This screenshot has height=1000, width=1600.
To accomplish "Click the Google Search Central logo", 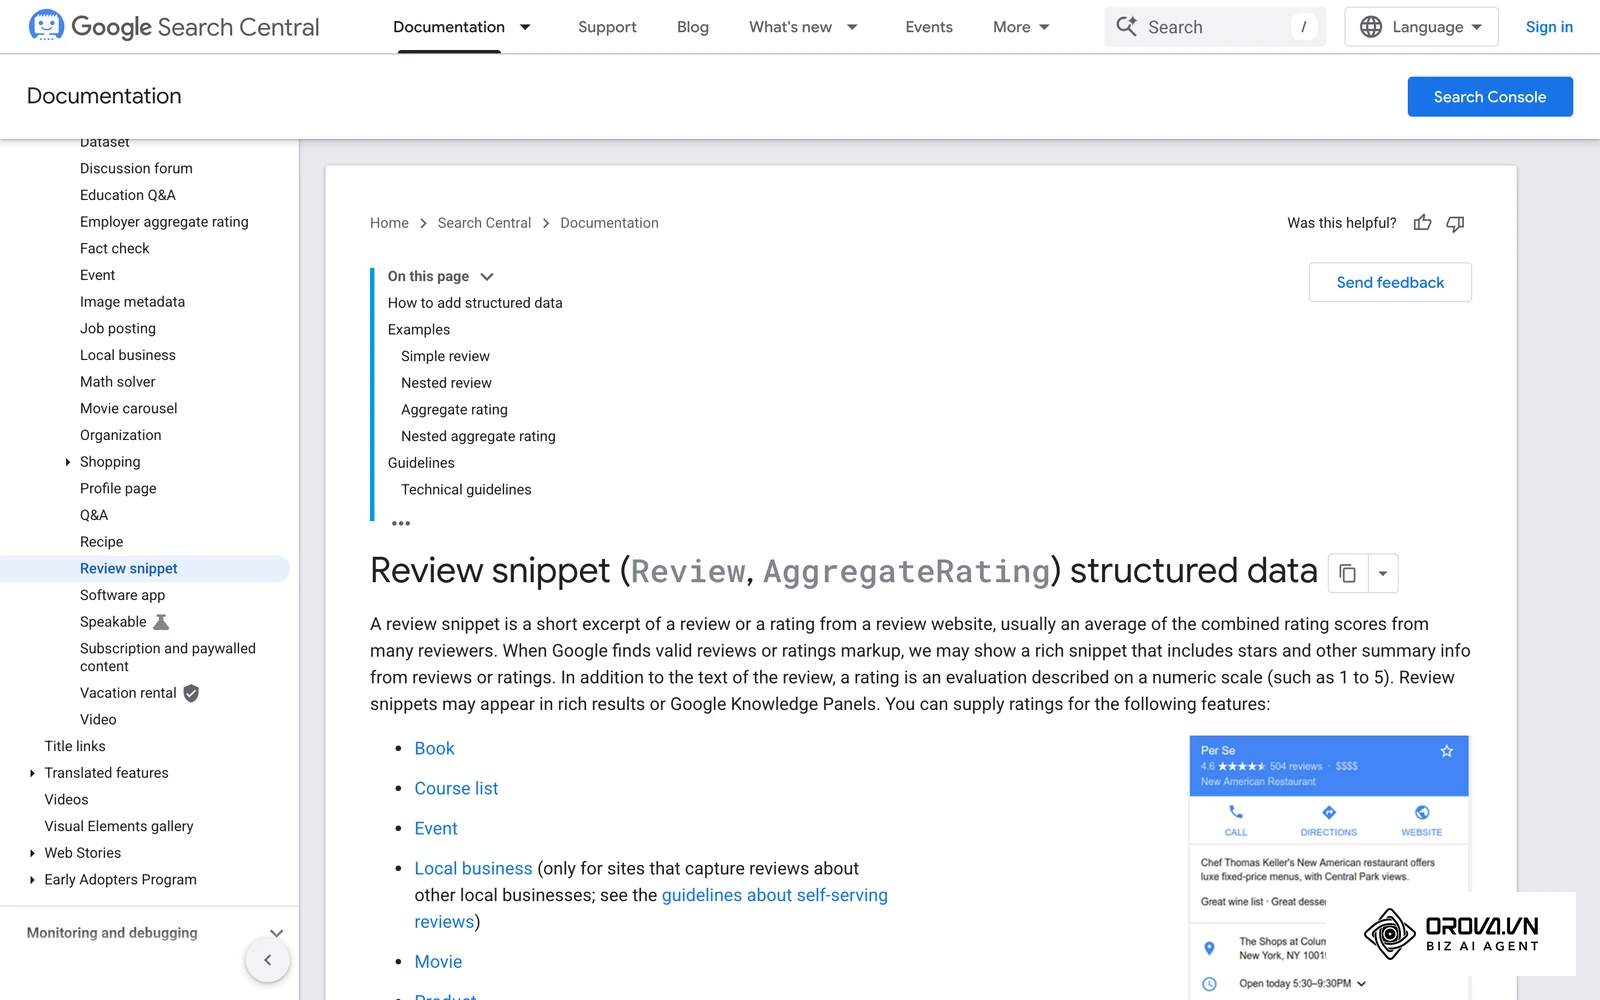I will (x=174, y=27).
